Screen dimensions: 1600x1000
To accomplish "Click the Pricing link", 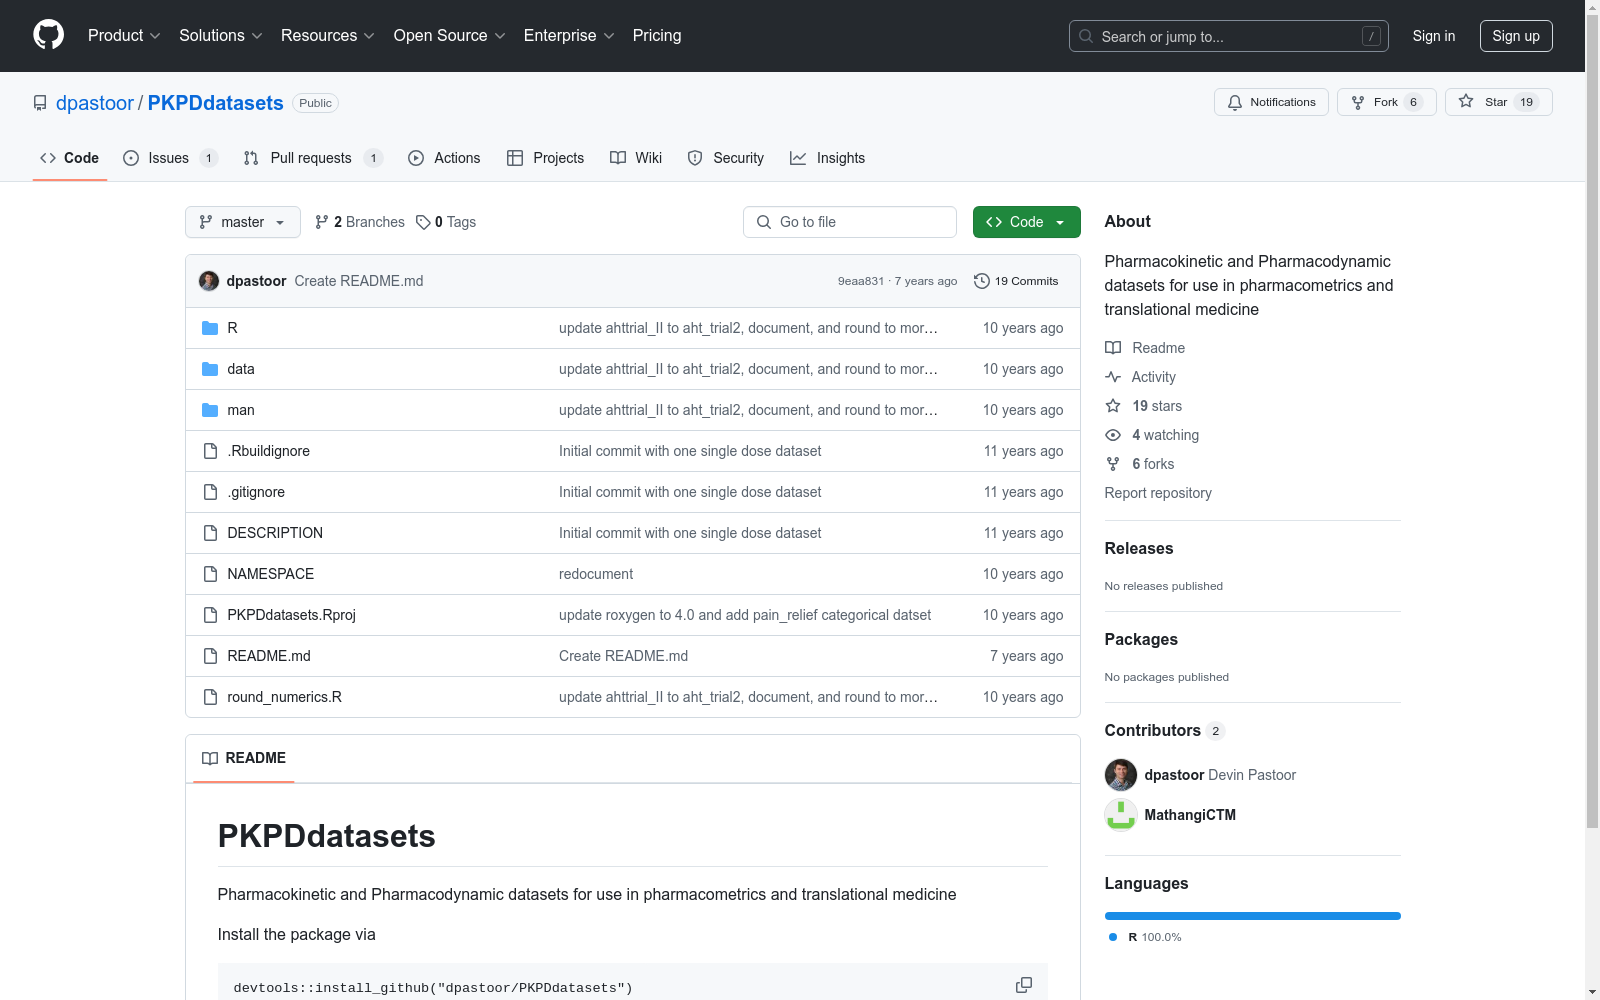I will pyautogui.click(x=657, y=36).
